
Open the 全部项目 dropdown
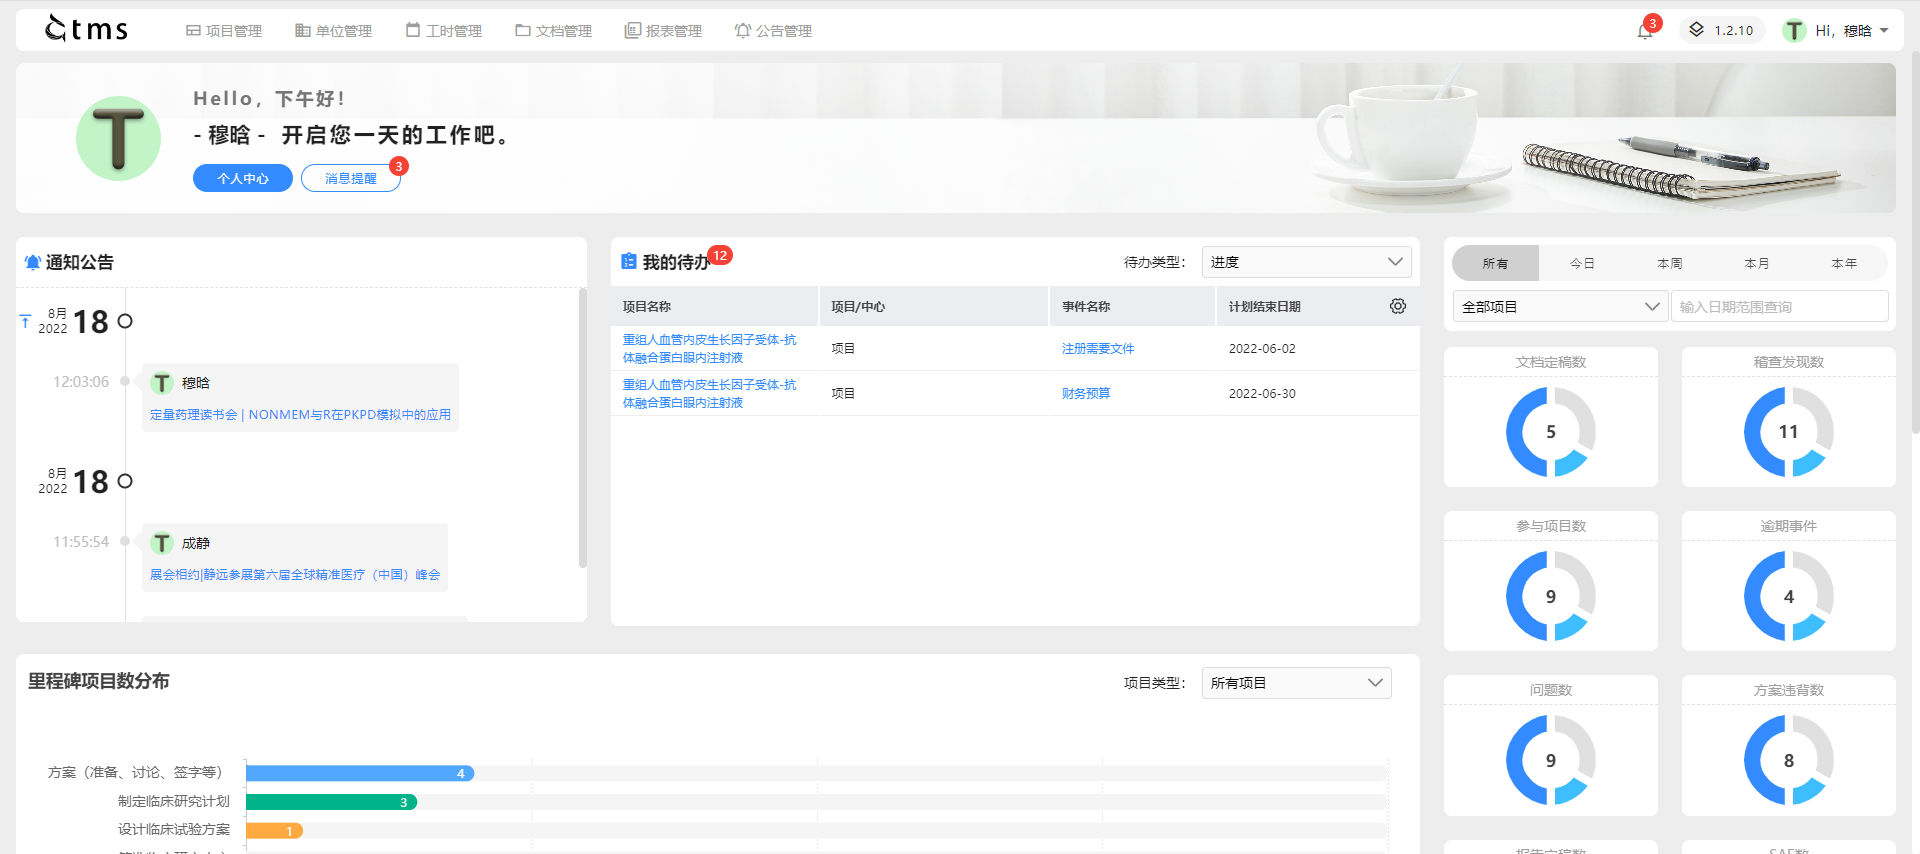(1559, 306)
